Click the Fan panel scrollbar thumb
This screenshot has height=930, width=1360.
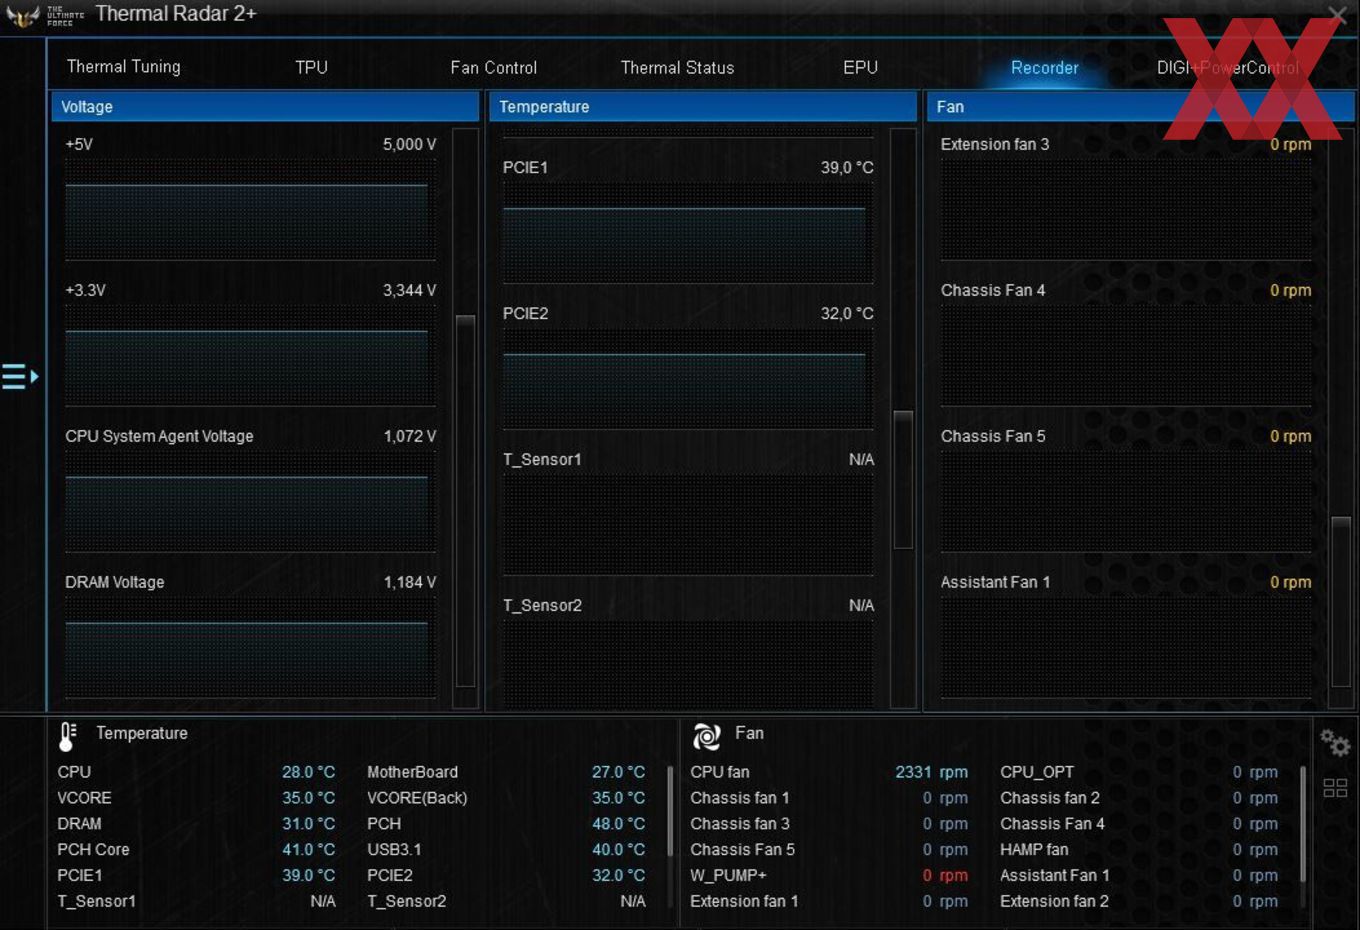pos(1341,600)
